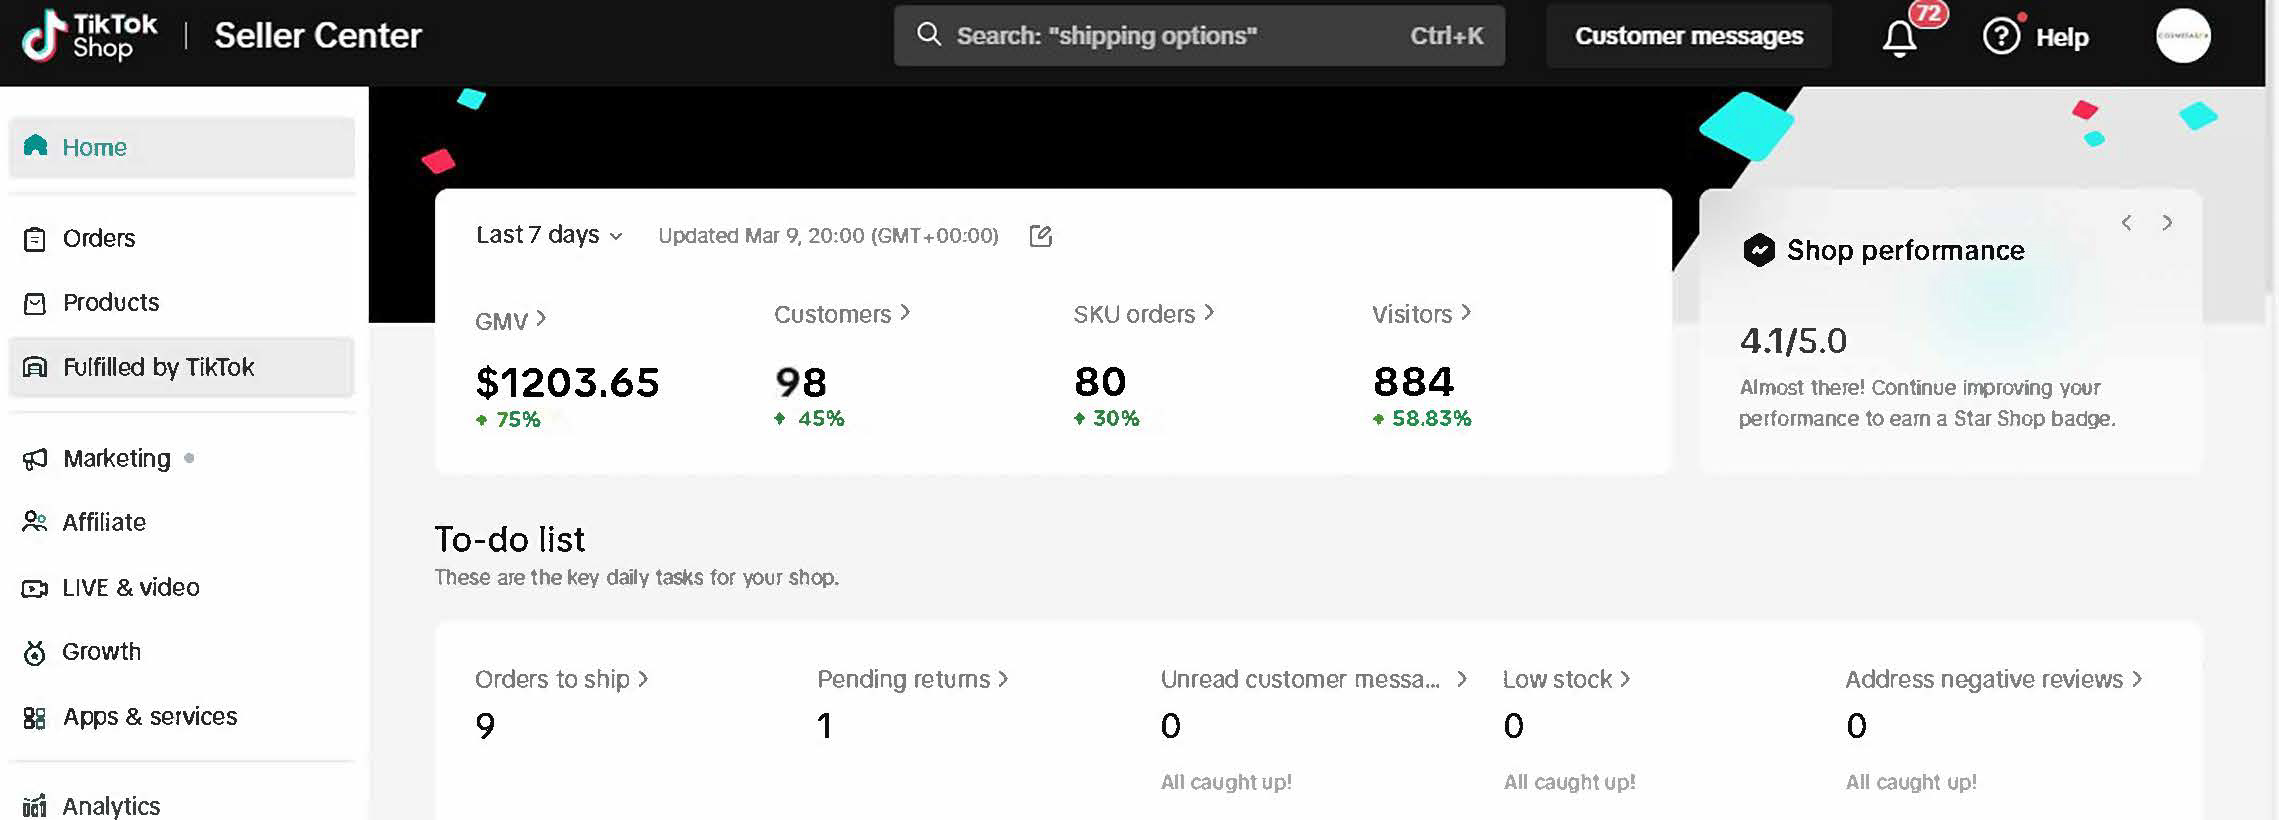Click the search magnifier icon
Image resolution: width=2279 pixels, height=820 pixels.
pos(929,35)
